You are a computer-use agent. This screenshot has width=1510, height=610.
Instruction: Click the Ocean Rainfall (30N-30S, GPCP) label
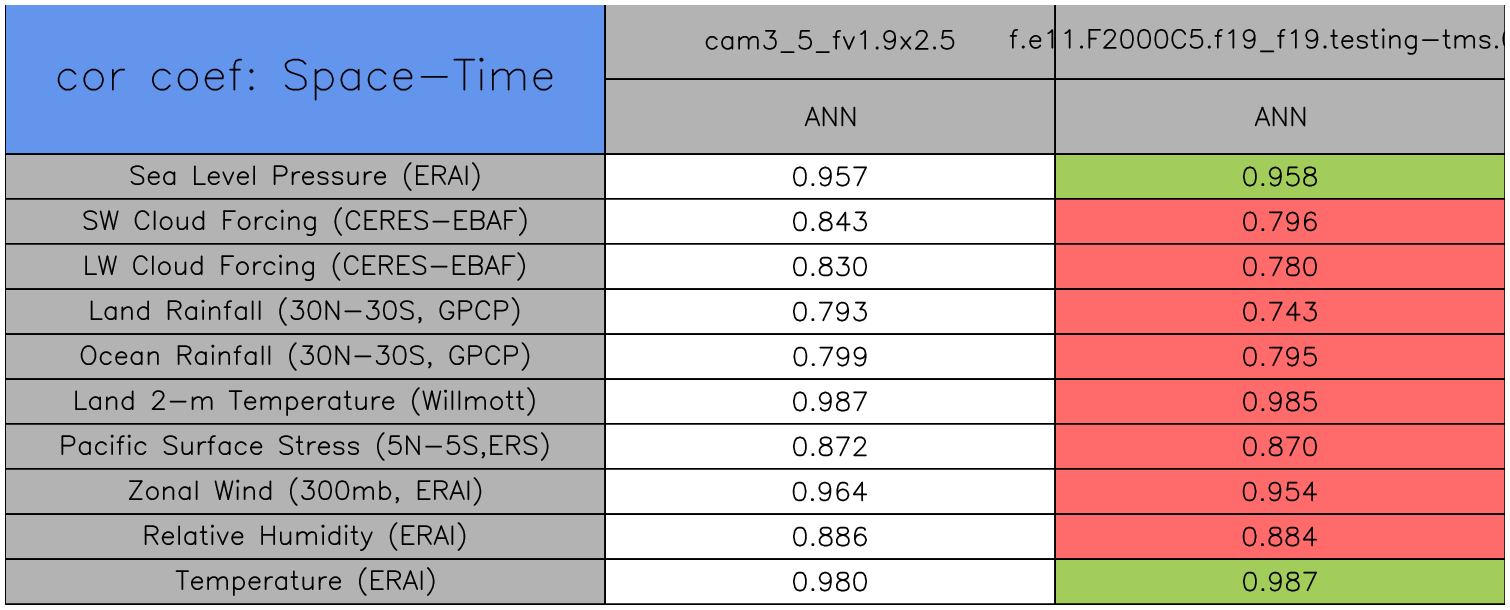click(x=305, y=357)
